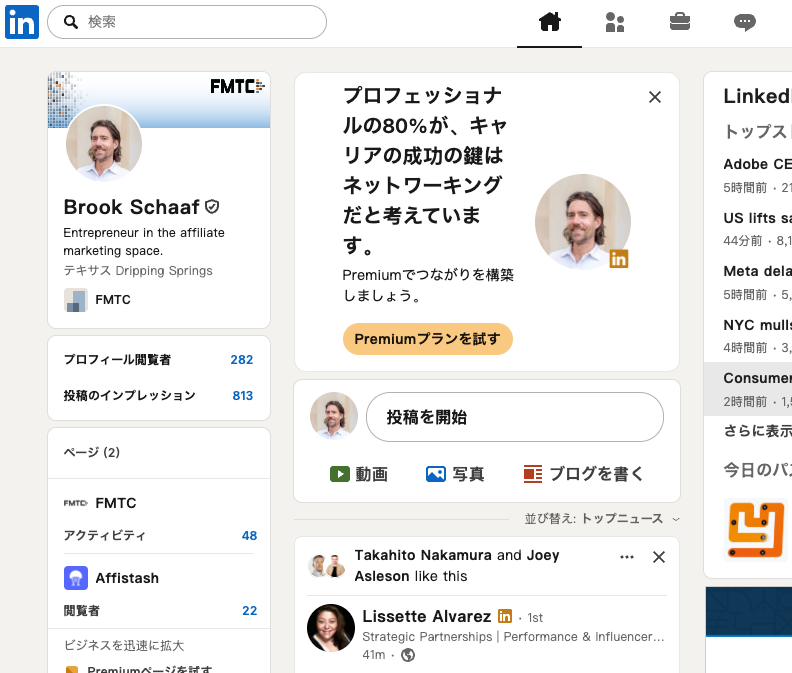Open Brook Schaaf's profile photo
The image size is (792, 673).
click(104, 143)
